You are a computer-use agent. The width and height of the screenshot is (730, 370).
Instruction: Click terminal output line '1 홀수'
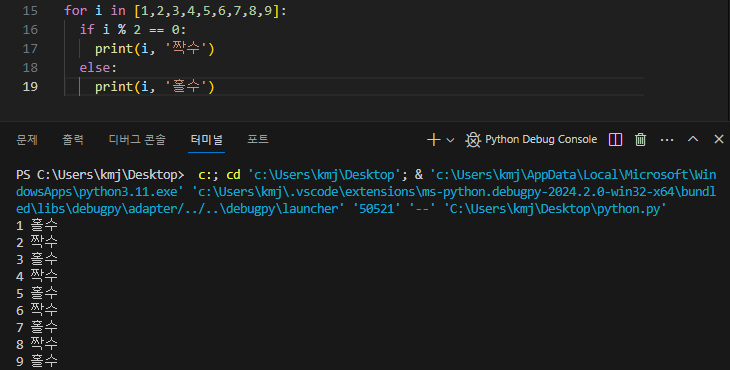(x=37, y=225)
